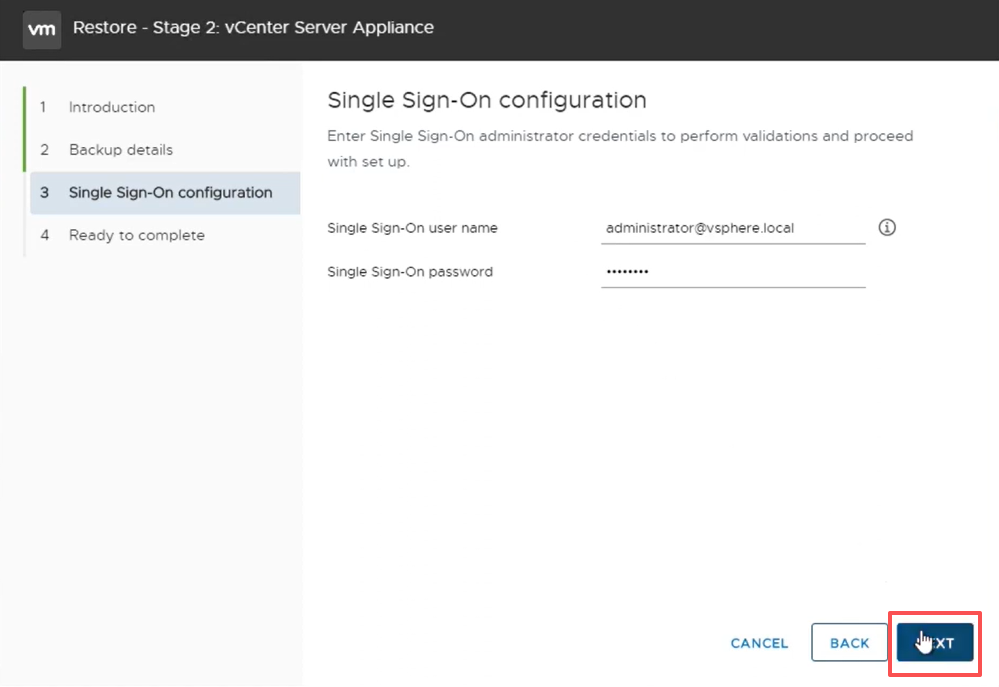Click the VMware vm logo icon
999x687 pixels.
(x=42, y=29)
